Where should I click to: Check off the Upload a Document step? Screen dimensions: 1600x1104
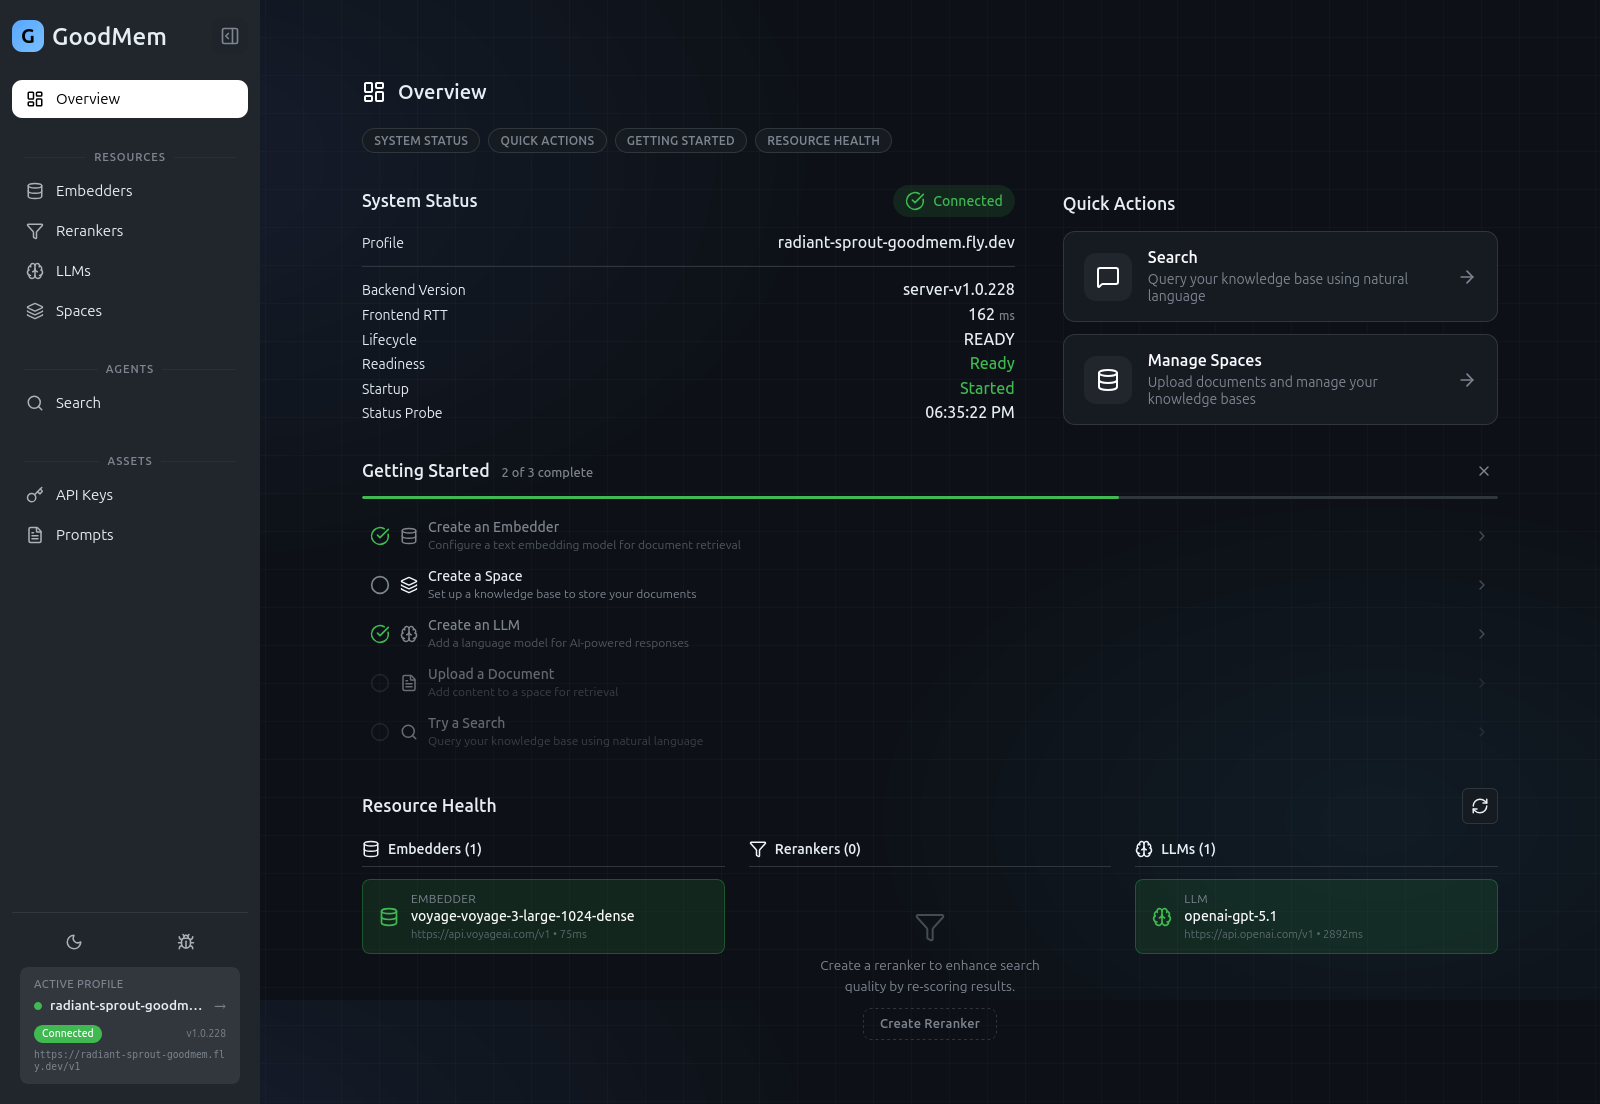[380, 683]
